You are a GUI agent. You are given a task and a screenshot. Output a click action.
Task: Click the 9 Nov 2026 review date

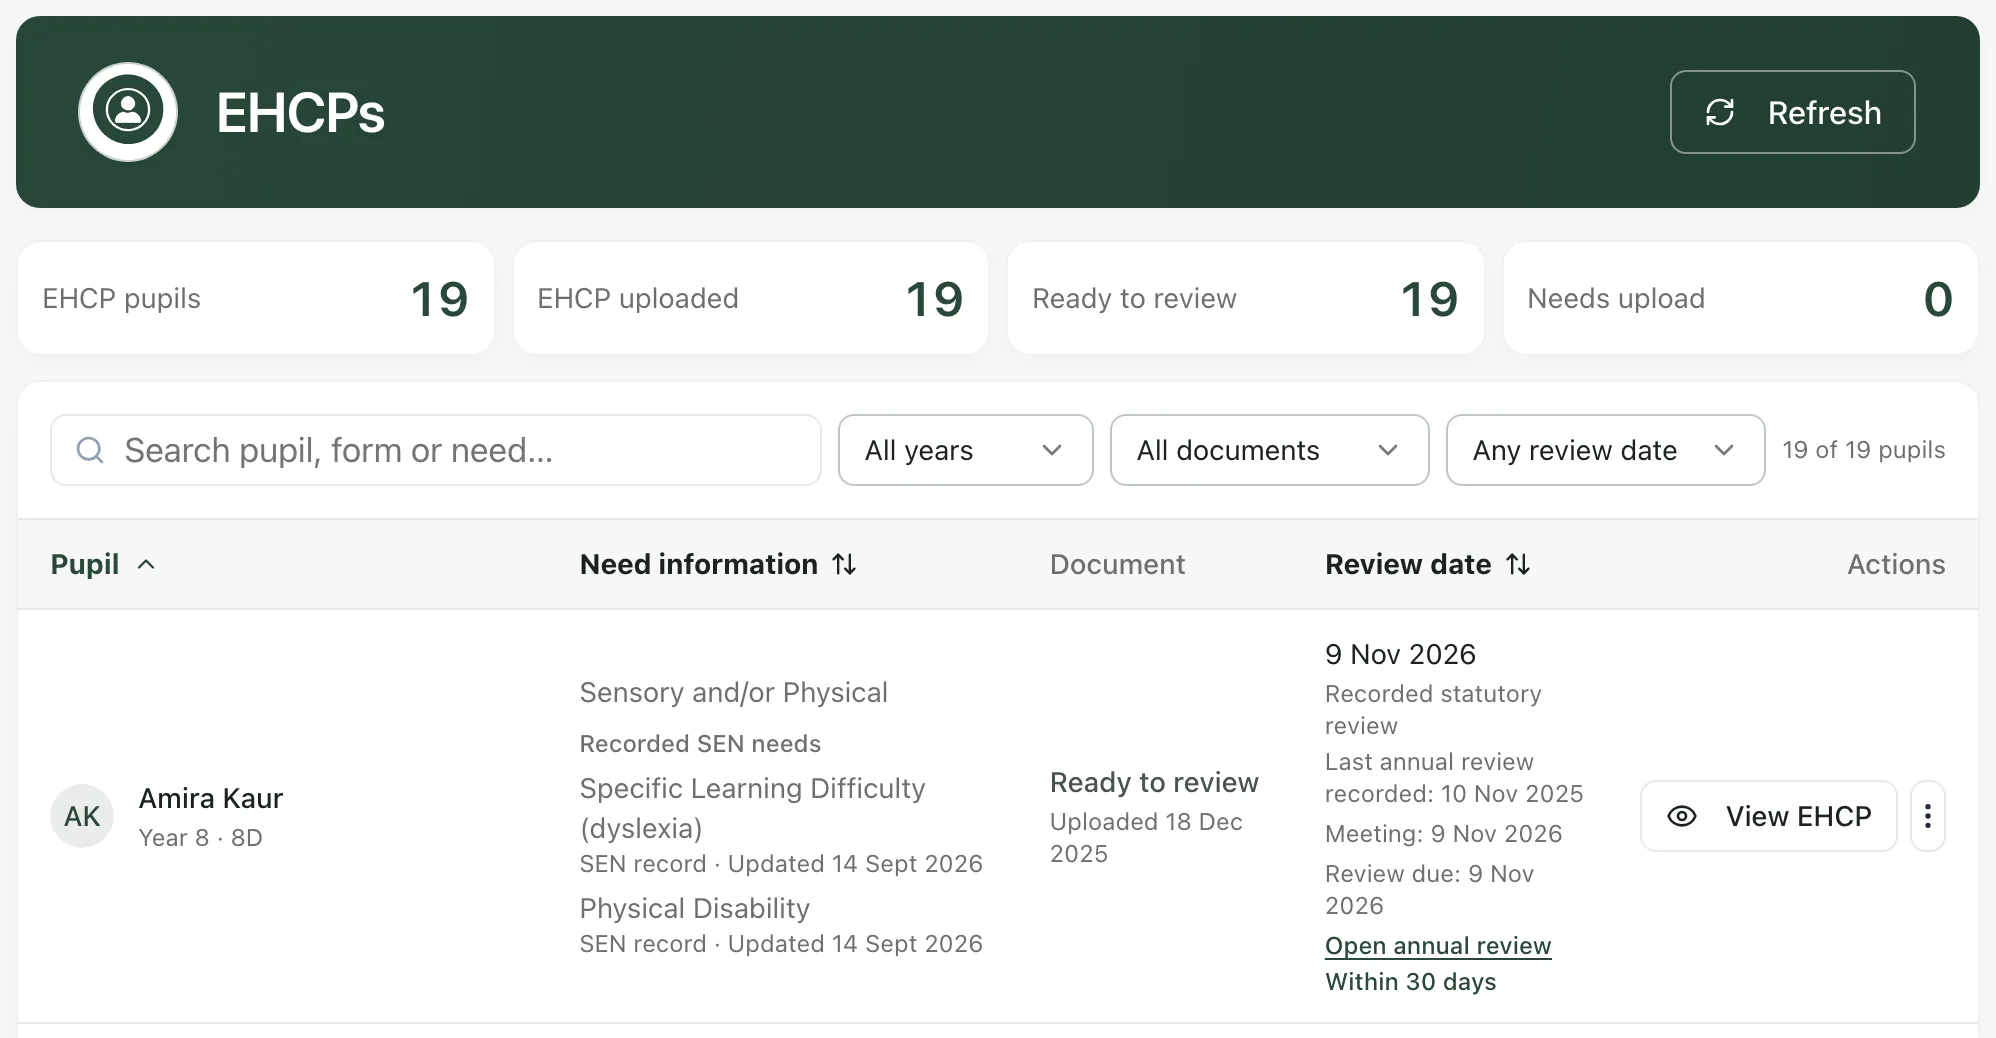(1400, 654)
